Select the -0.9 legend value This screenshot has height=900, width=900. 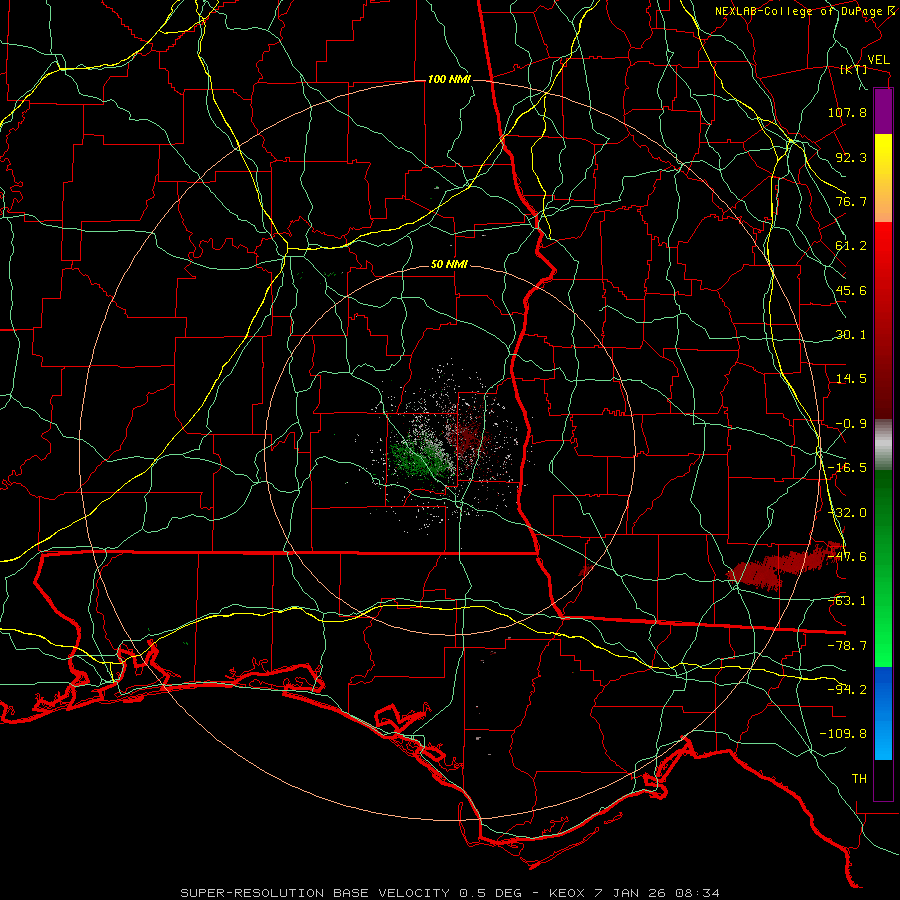[x=851, y=424]
